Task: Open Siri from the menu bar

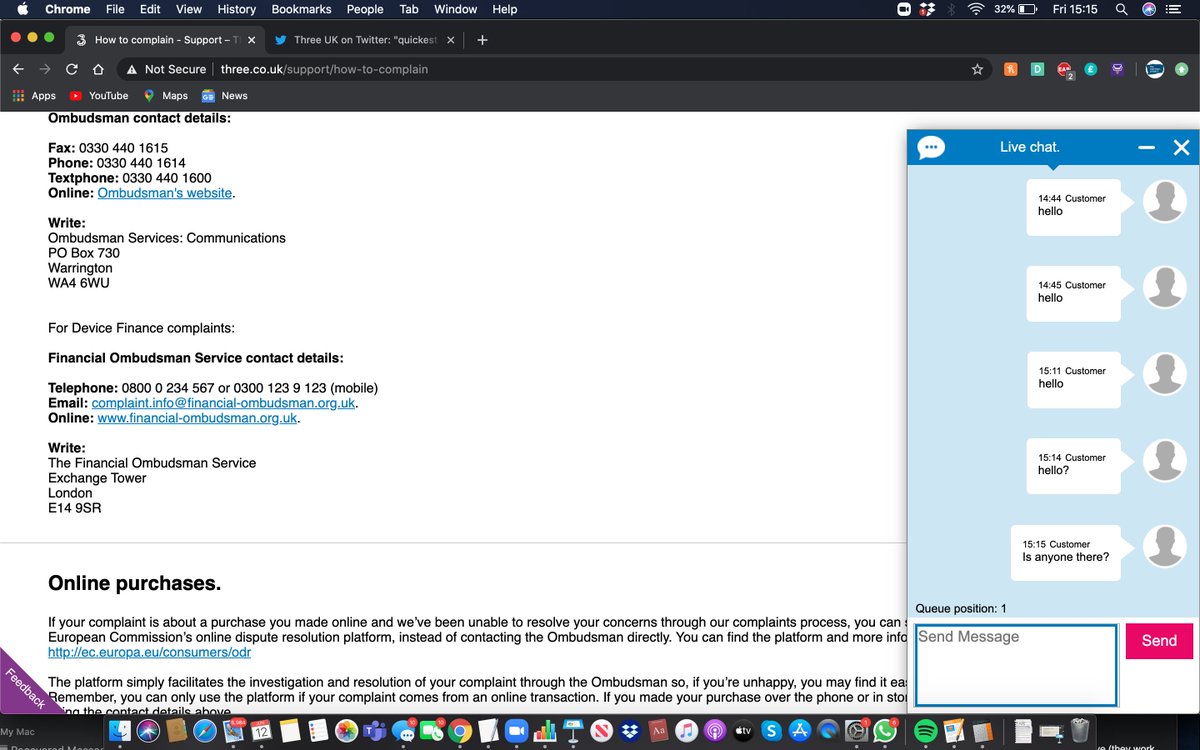Action: [1150, 9]
